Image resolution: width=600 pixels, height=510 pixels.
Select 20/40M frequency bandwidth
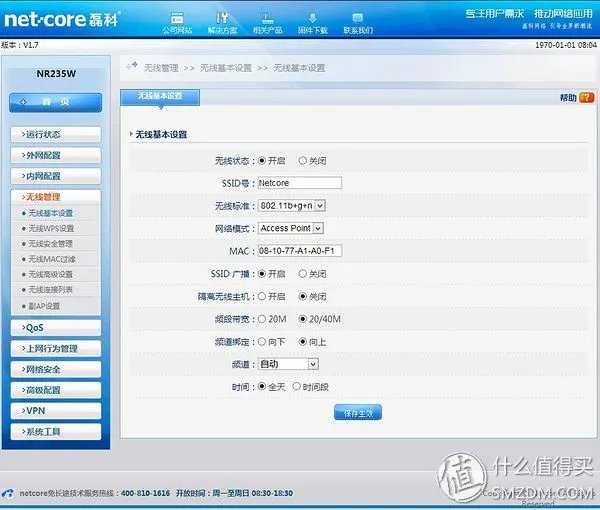pyautogui.click(x=303, y=319)
